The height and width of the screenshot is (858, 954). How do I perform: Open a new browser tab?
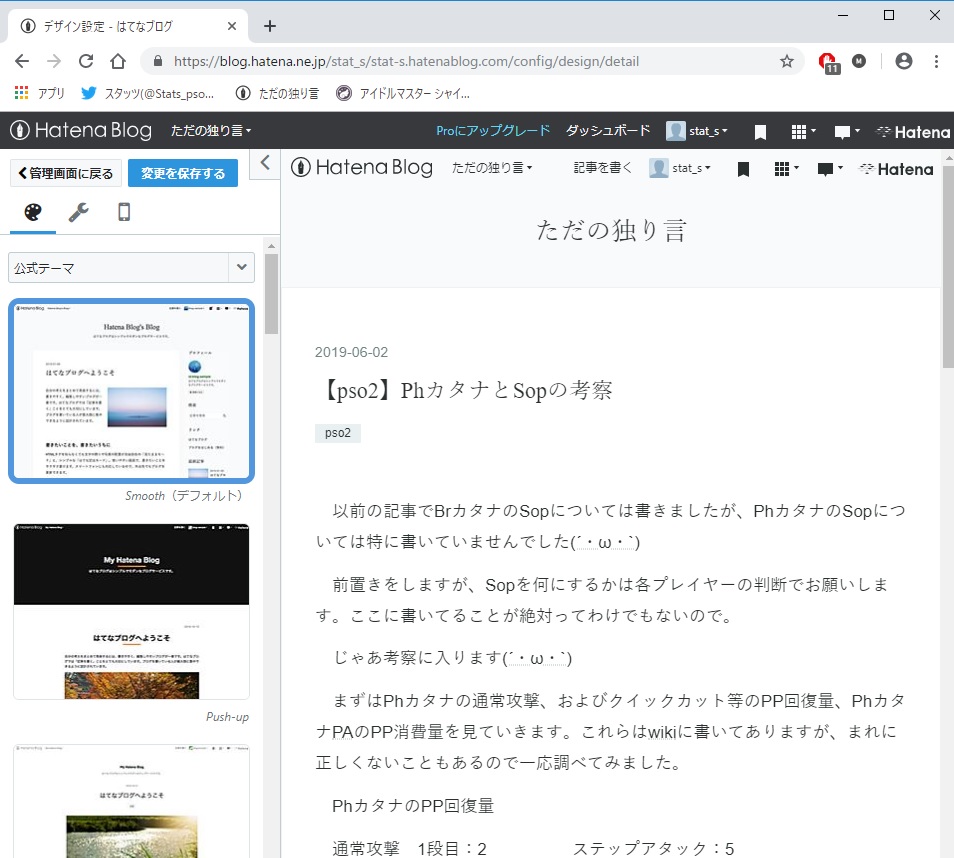click(270, 26)
